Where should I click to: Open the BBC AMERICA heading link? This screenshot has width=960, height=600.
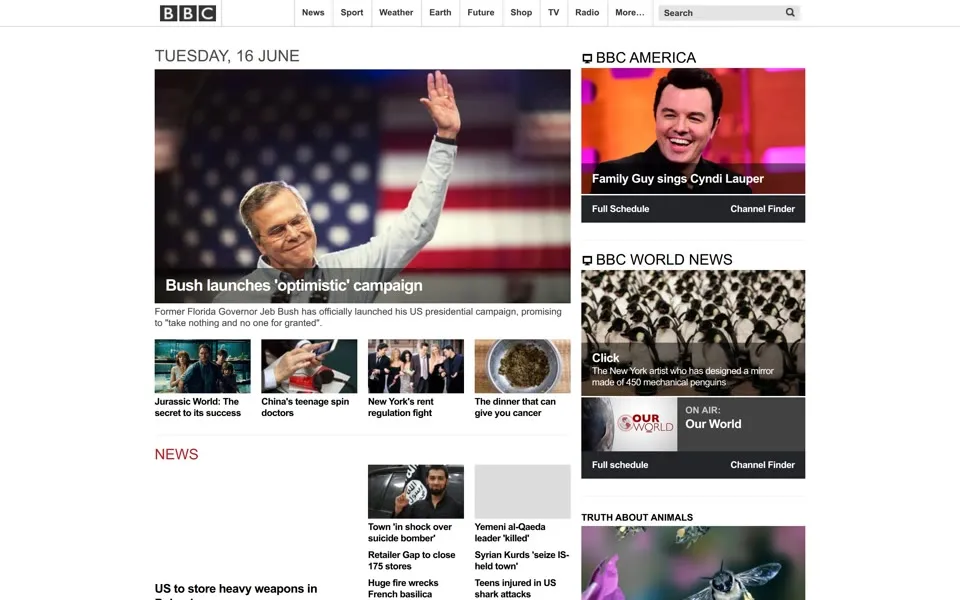coord(646,58)
